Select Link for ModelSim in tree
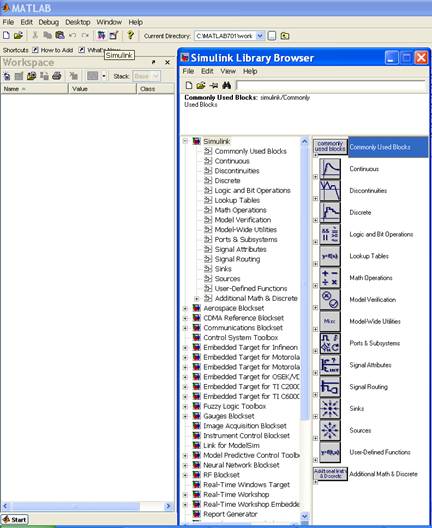This screenshot has height=528, width=432. pos(231,446)
